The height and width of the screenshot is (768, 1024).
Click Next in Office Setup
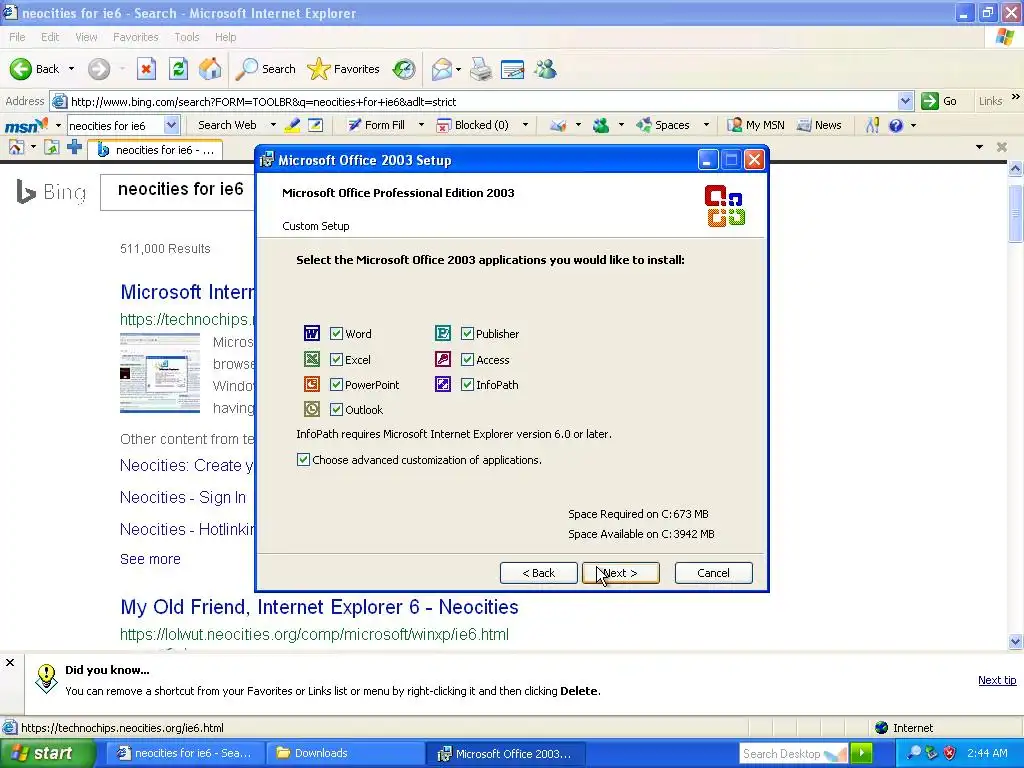tap(620, 573)
